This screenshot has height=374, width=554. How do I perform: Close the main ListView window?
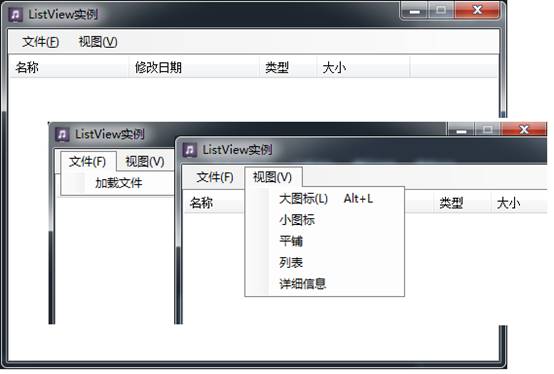pos(477,10)
